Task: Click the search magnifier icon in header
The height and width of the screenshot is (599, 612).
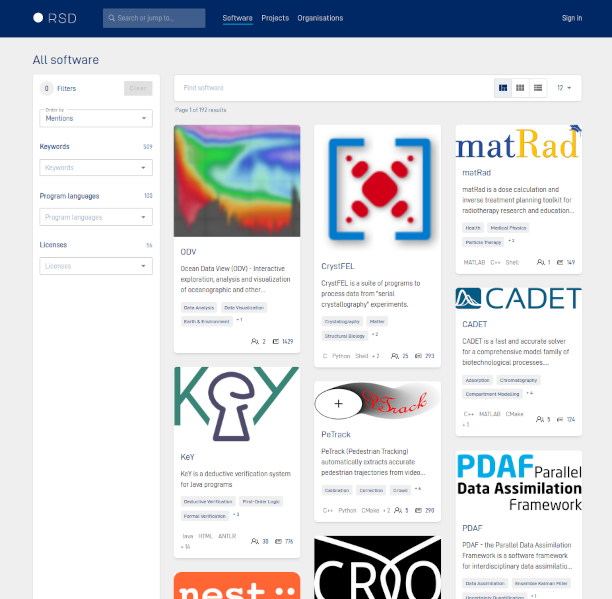Action: point(112,18)
